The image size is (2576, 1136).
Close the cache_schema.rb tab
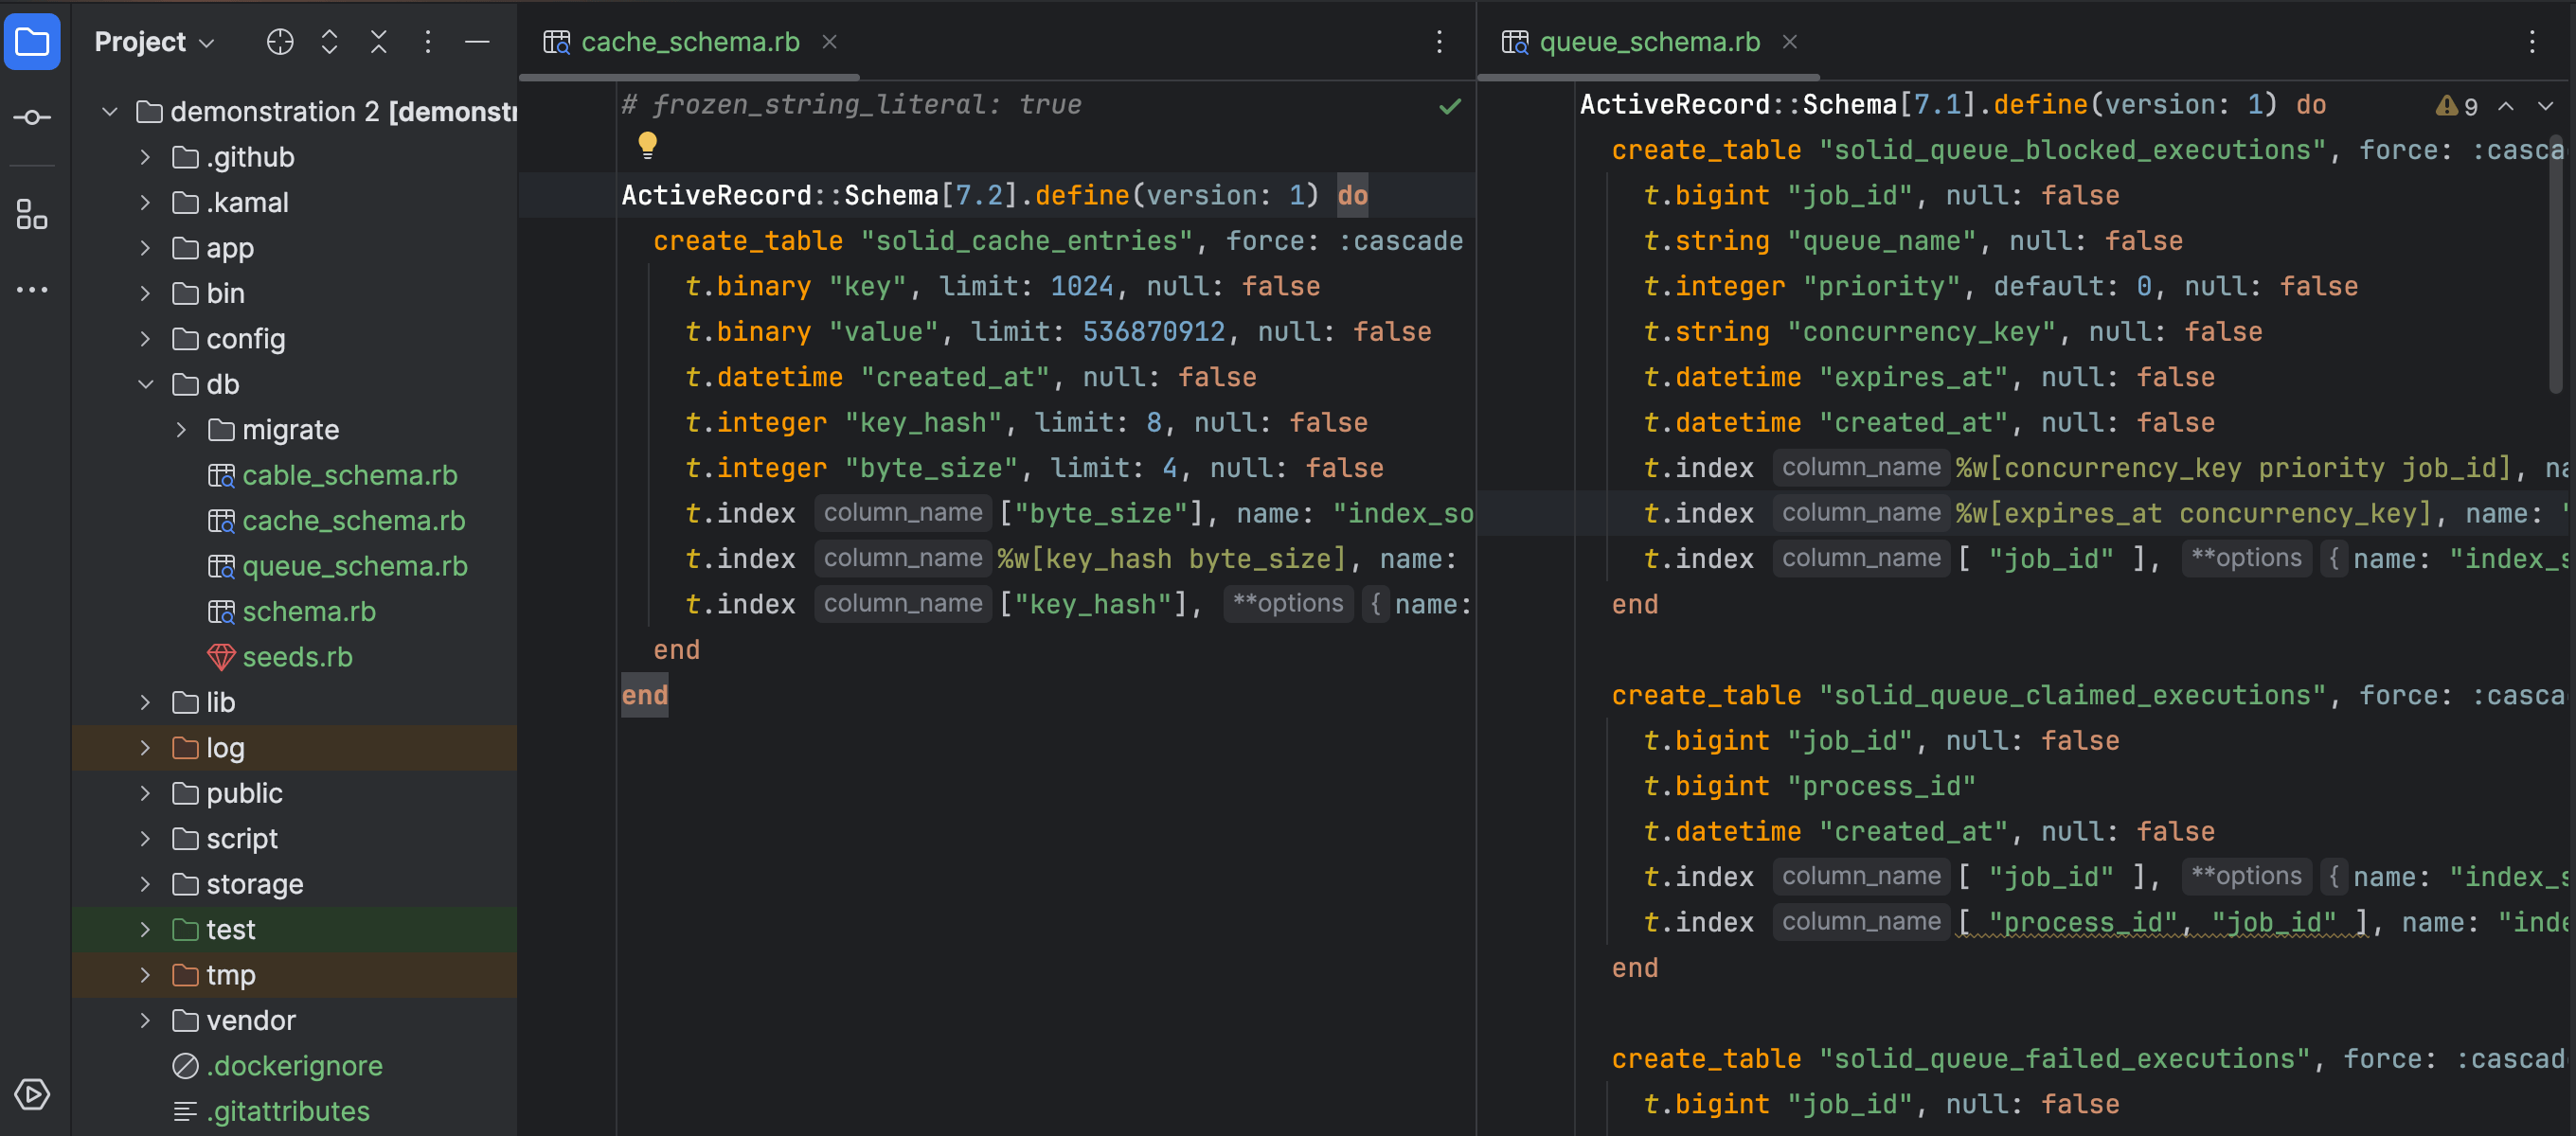pyautogui.click(x=829, y=42)
